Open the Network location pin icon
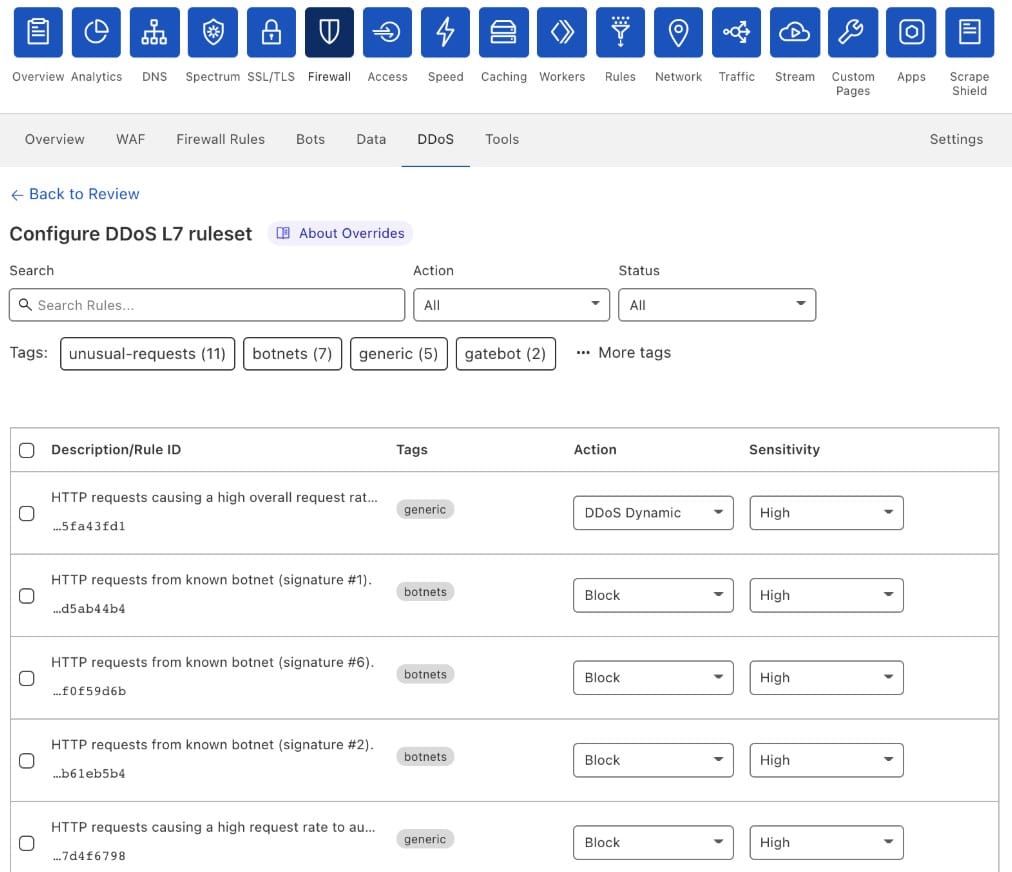1012x872 pixels. click(x=678, y=32)
